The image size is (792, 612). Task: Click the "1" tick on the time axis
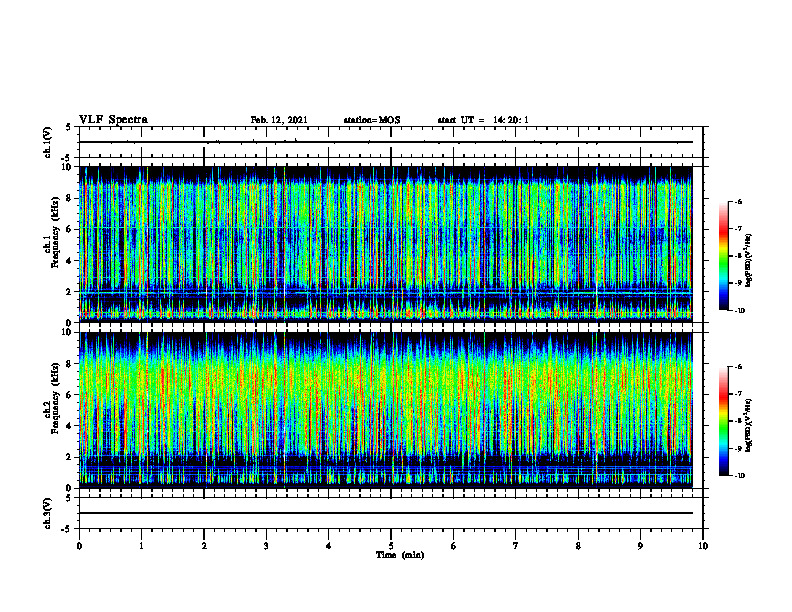pyautogui.click(x=141, y=546)
